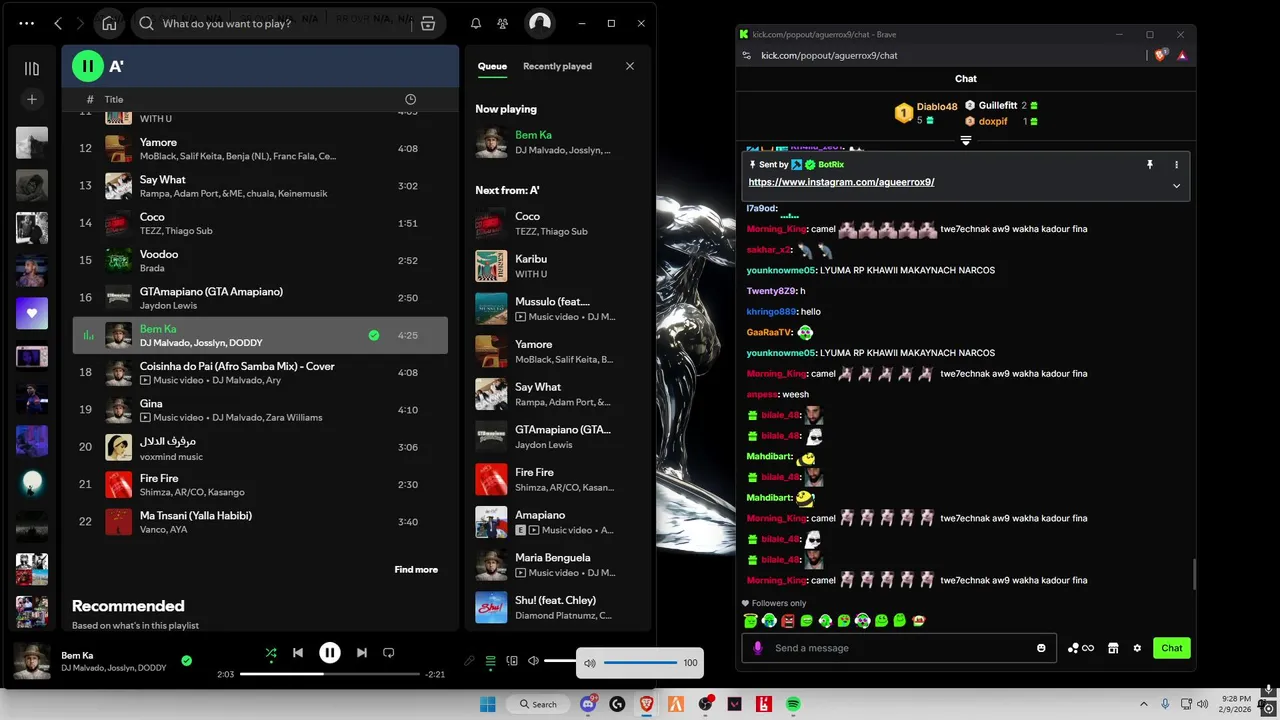Click Bem Ka now playing thumbnail in queue

[491, 142]
